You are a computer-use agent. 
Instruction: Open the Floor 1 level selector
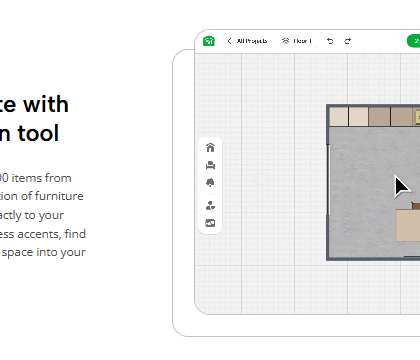click(x=297, y=41)
